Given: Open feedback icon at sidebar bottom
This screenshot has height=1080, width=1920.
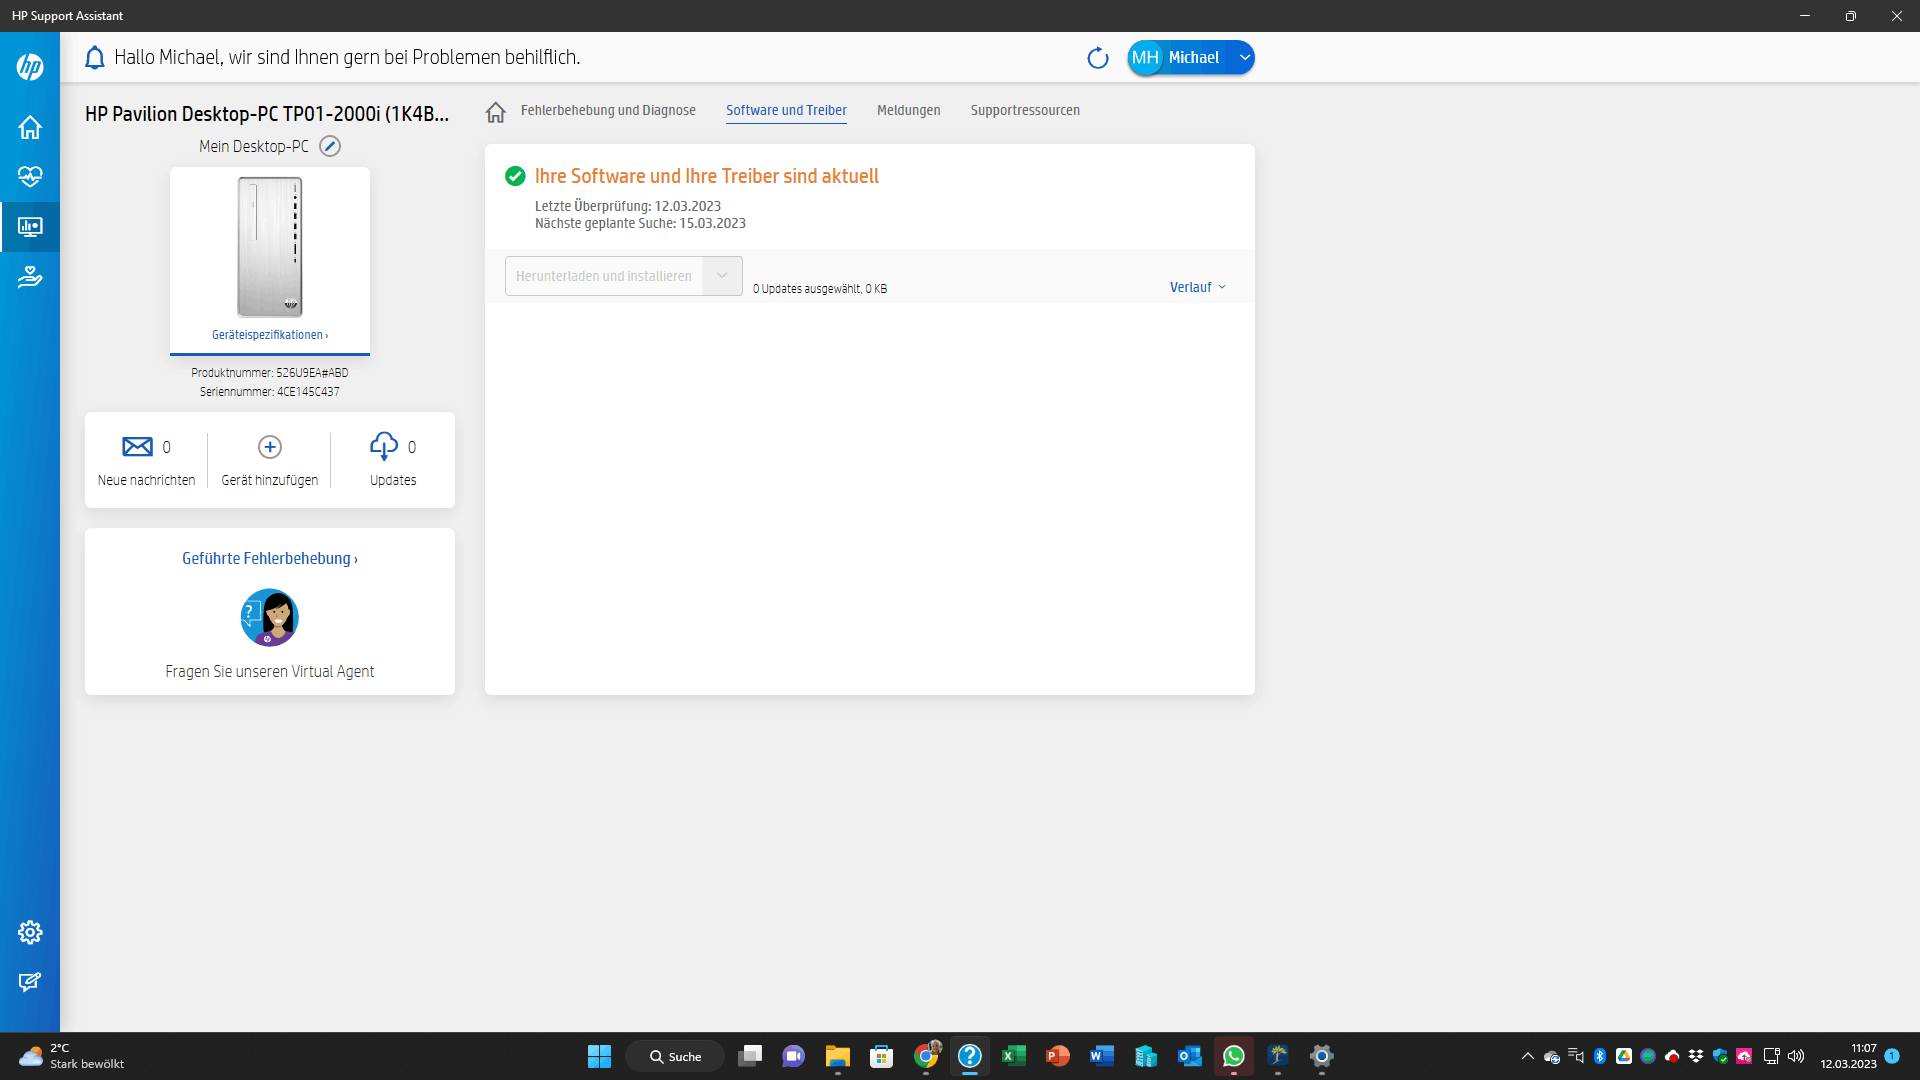Looking at the screenshot, I should (30, 982).
